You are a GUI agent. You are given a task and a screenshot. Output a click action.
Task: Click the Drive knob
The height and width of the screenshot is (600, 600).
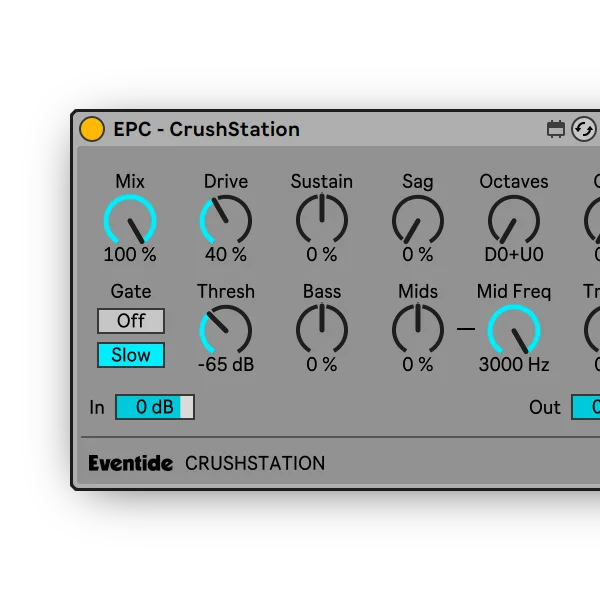click(226, 220)
